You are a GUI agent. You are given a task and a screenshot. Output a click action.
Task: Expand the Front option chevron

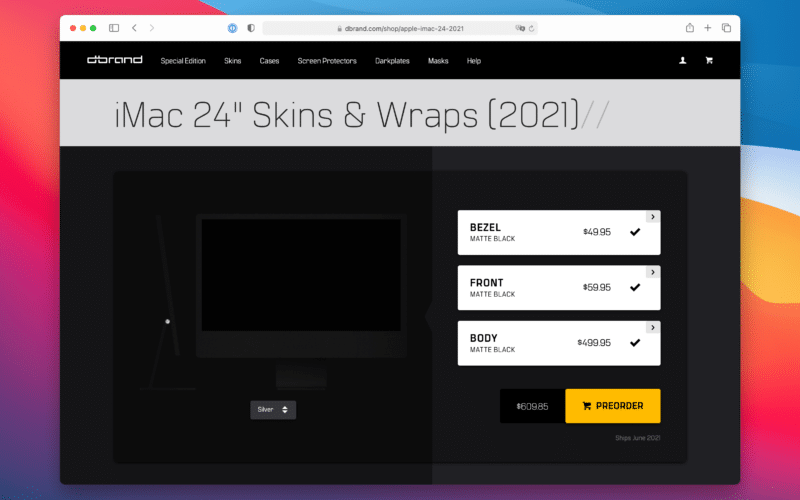pyautogui.click(x=653, y=272)
